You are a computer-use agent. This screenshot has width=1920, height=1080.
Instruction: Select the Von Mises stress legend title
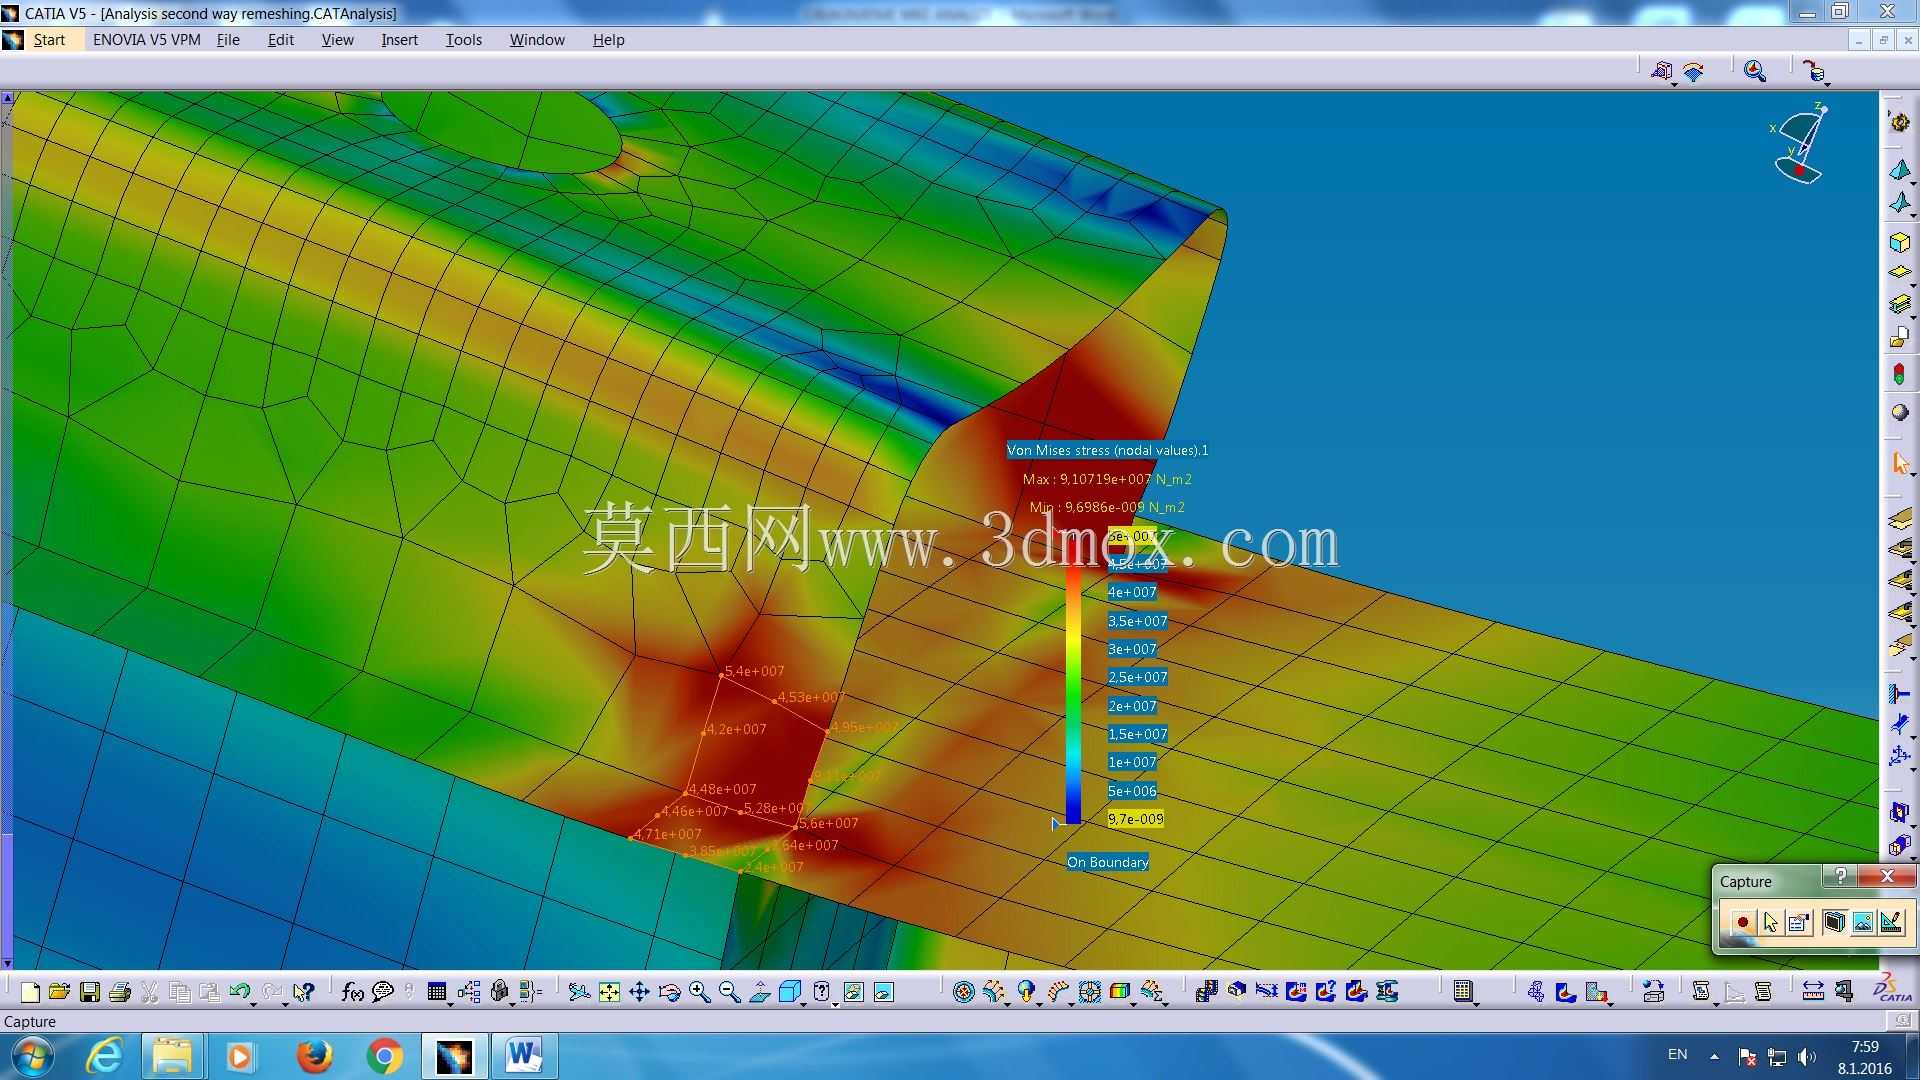(1107, 450)
